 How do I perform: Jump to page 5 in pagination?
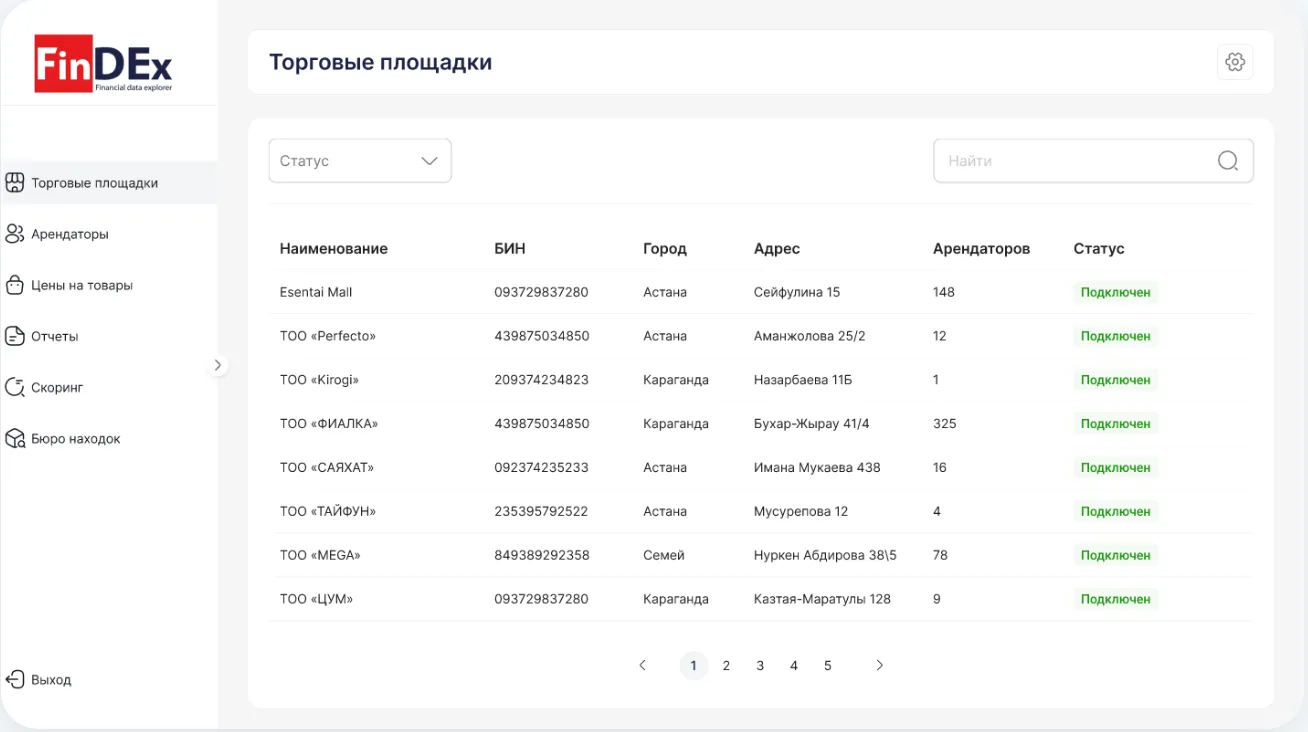point(828,666)
